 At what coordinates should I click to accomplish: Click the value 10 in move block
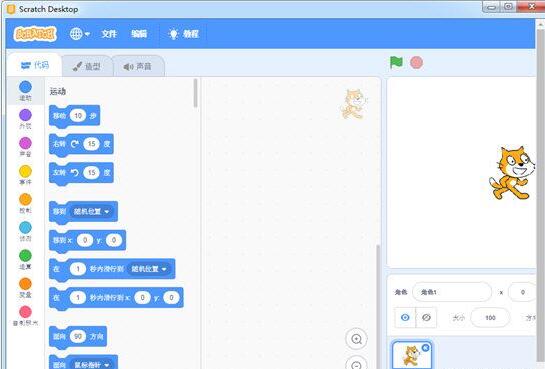[78, 116]
